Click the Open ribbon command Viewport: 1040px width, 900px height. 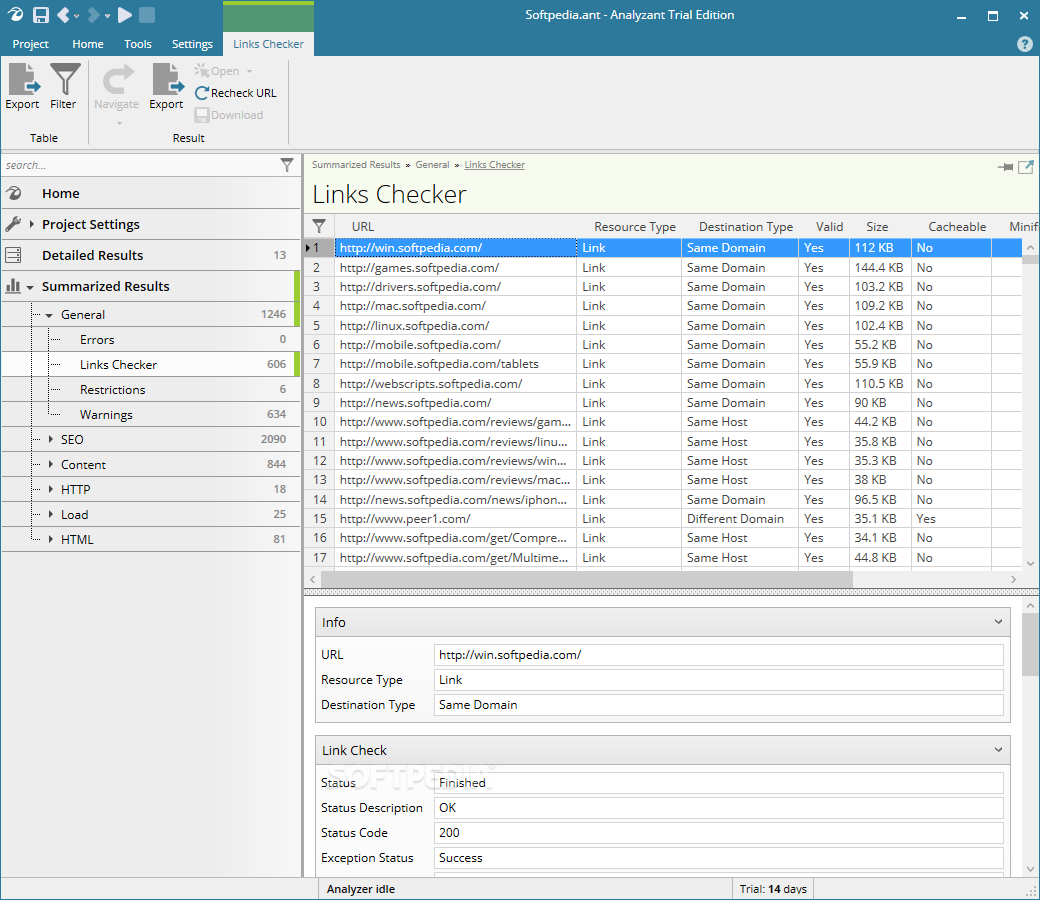point(217,71)
